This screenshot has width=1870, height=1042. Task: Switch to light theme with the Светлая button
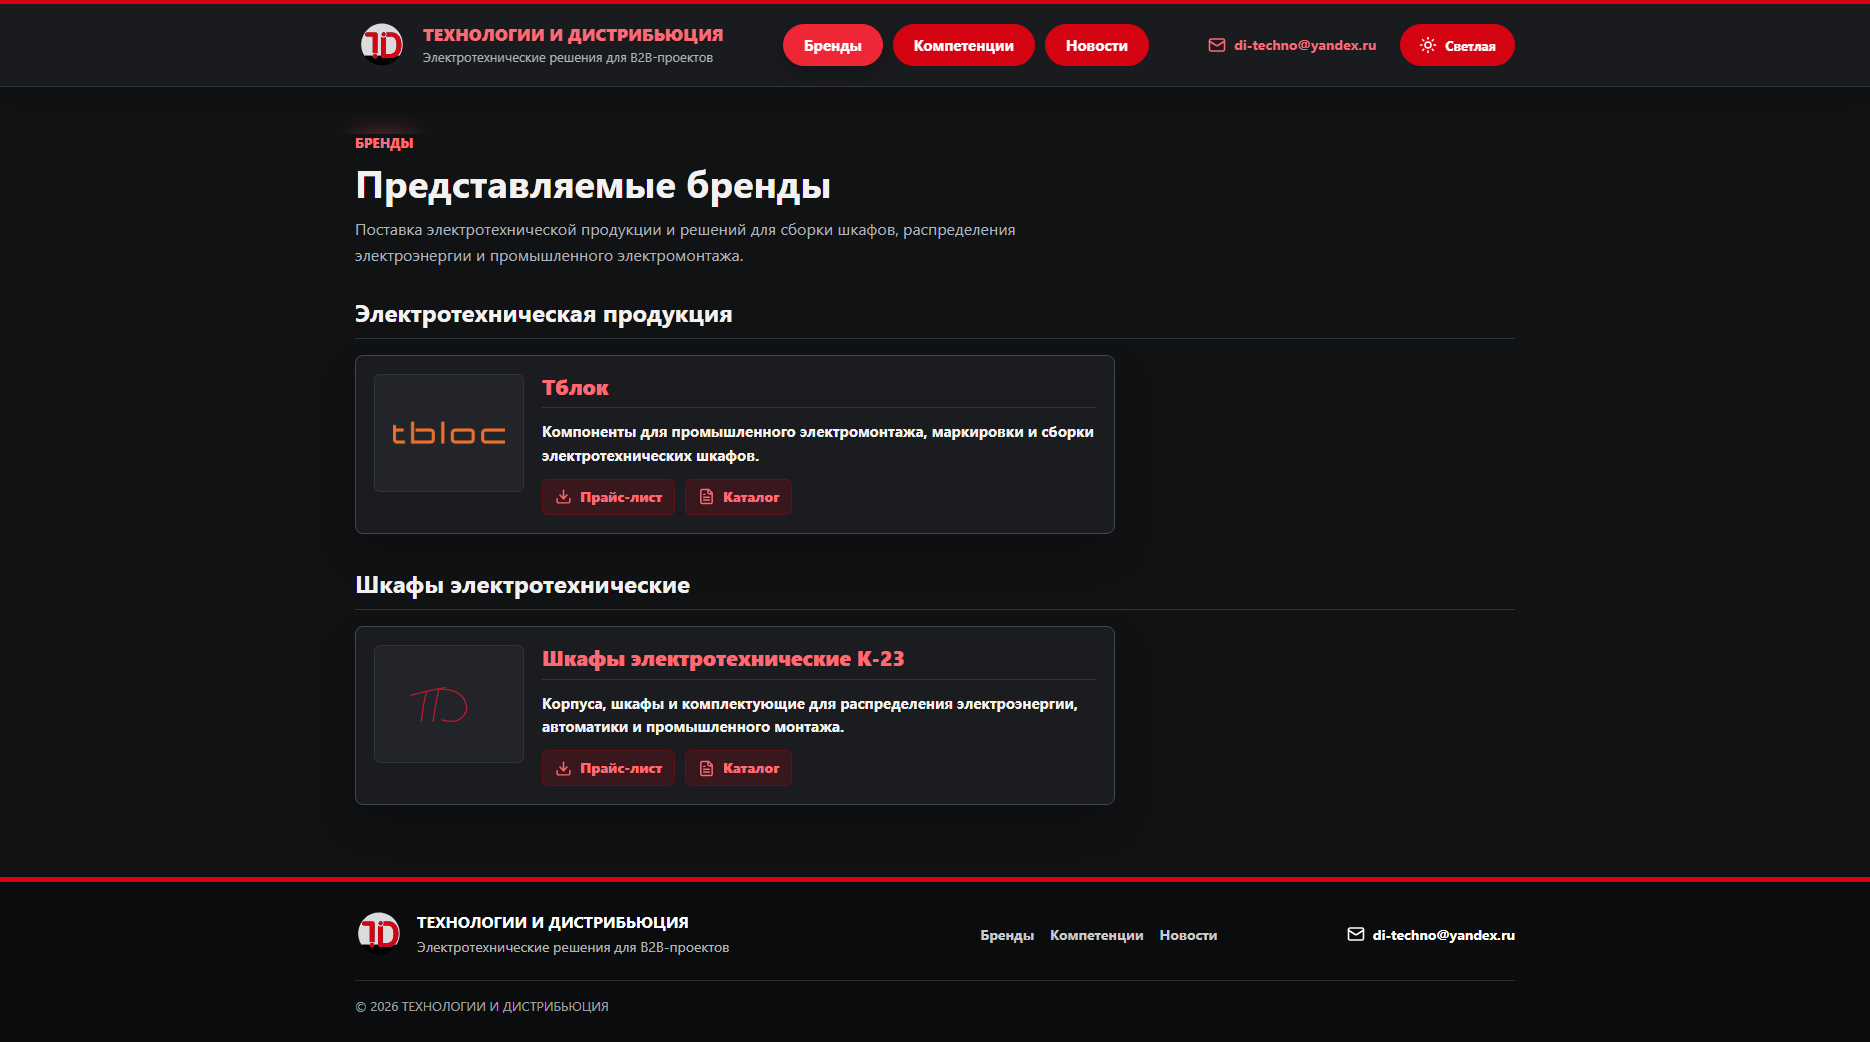coord(1457,45)
